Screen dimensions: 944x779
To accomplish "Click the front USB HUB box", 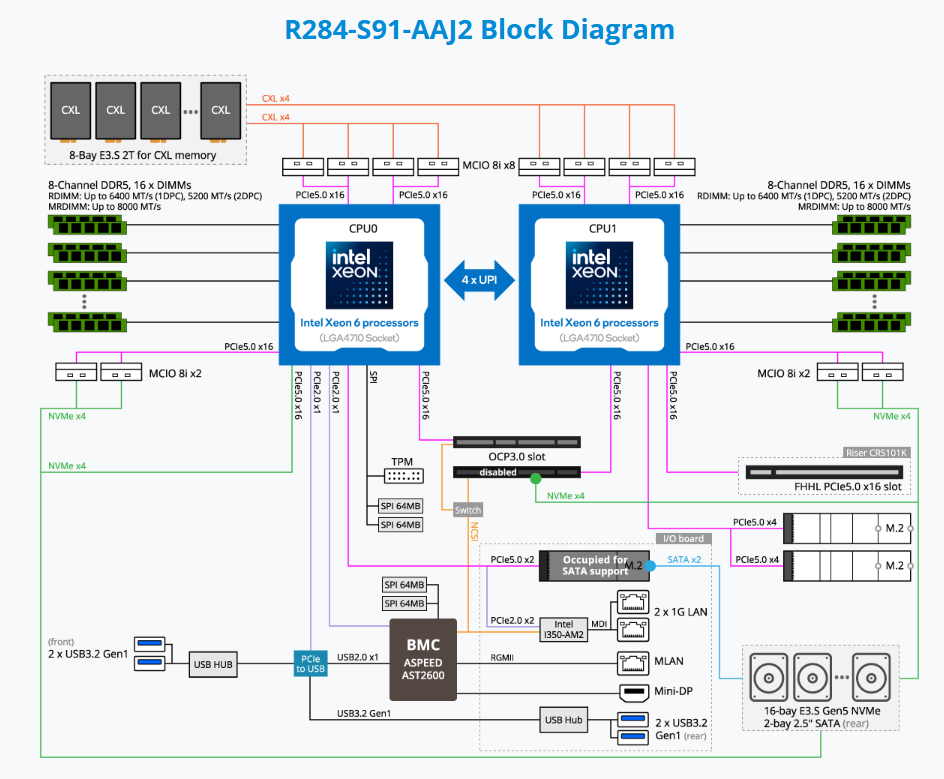I will point(215,662).
